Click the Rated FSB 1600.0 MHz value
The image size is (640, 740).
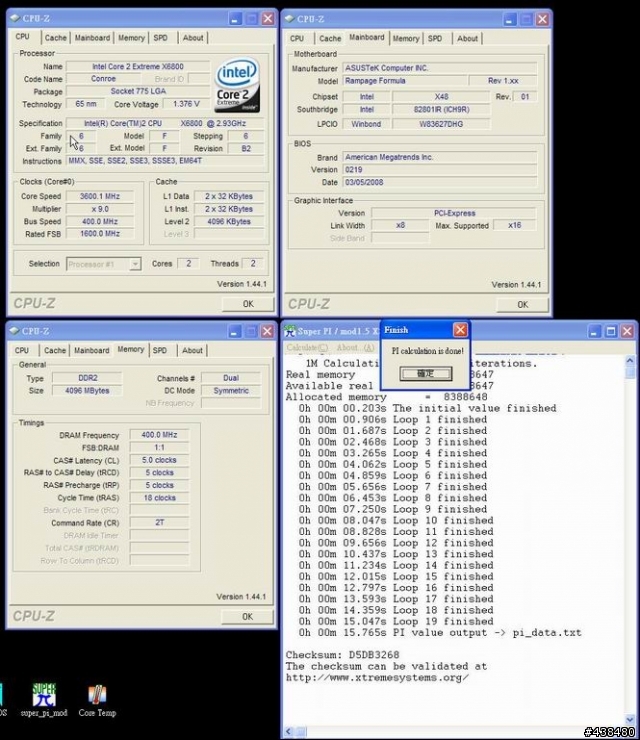[x=100, y=234]
